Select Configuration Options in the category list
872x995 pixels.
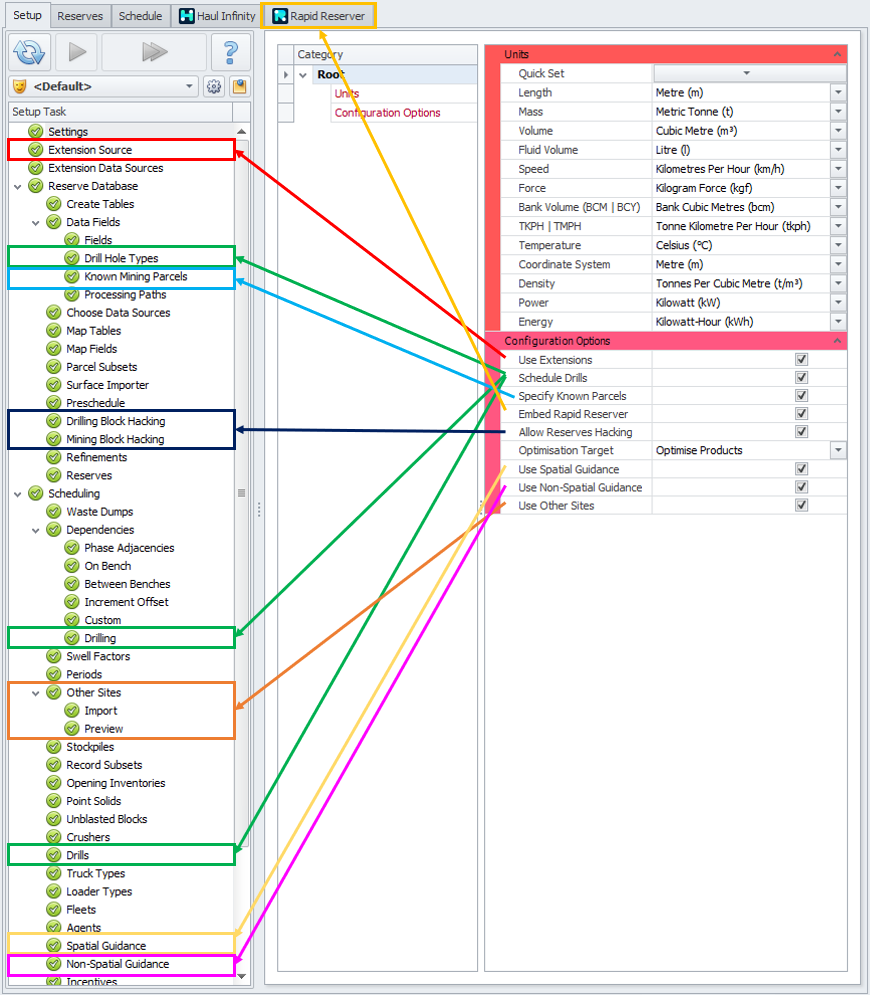387,112
